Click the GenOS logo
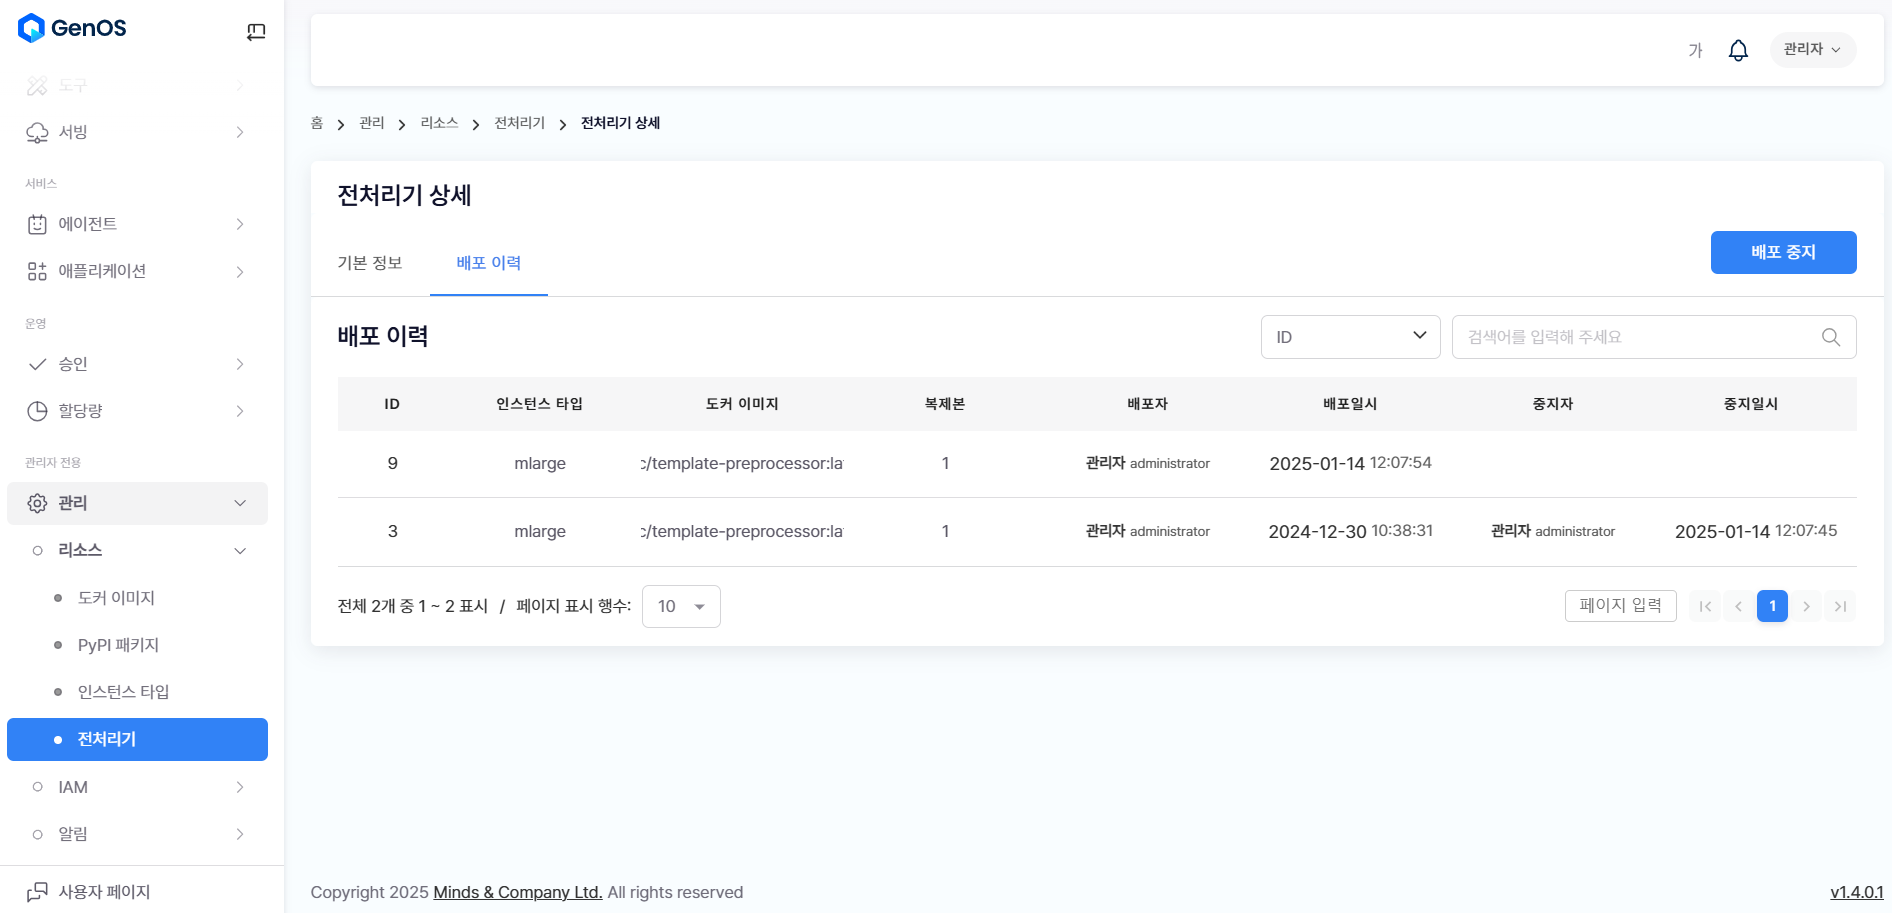The height and width of the screenshot is (913, 1892). click(73, 28)
